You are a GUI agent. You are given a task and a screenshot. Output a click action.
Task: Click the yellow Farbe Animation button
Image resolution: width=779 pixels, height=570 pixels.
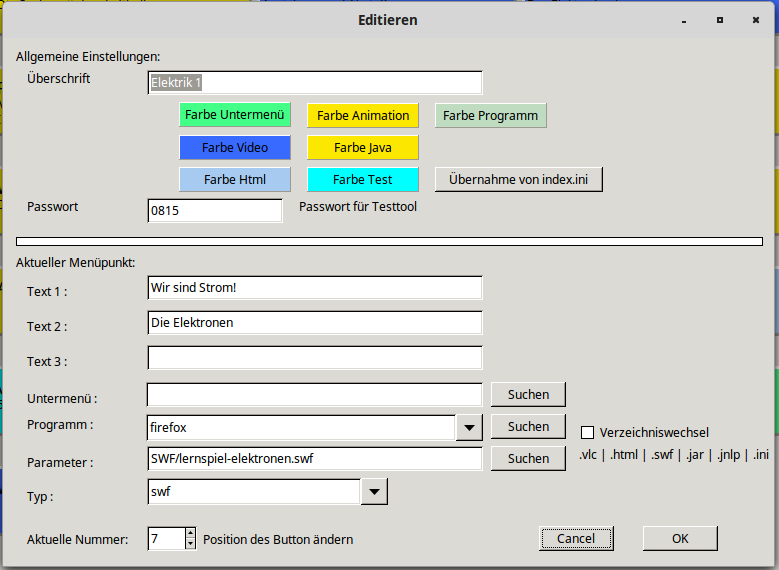click(x=362, y=115)
